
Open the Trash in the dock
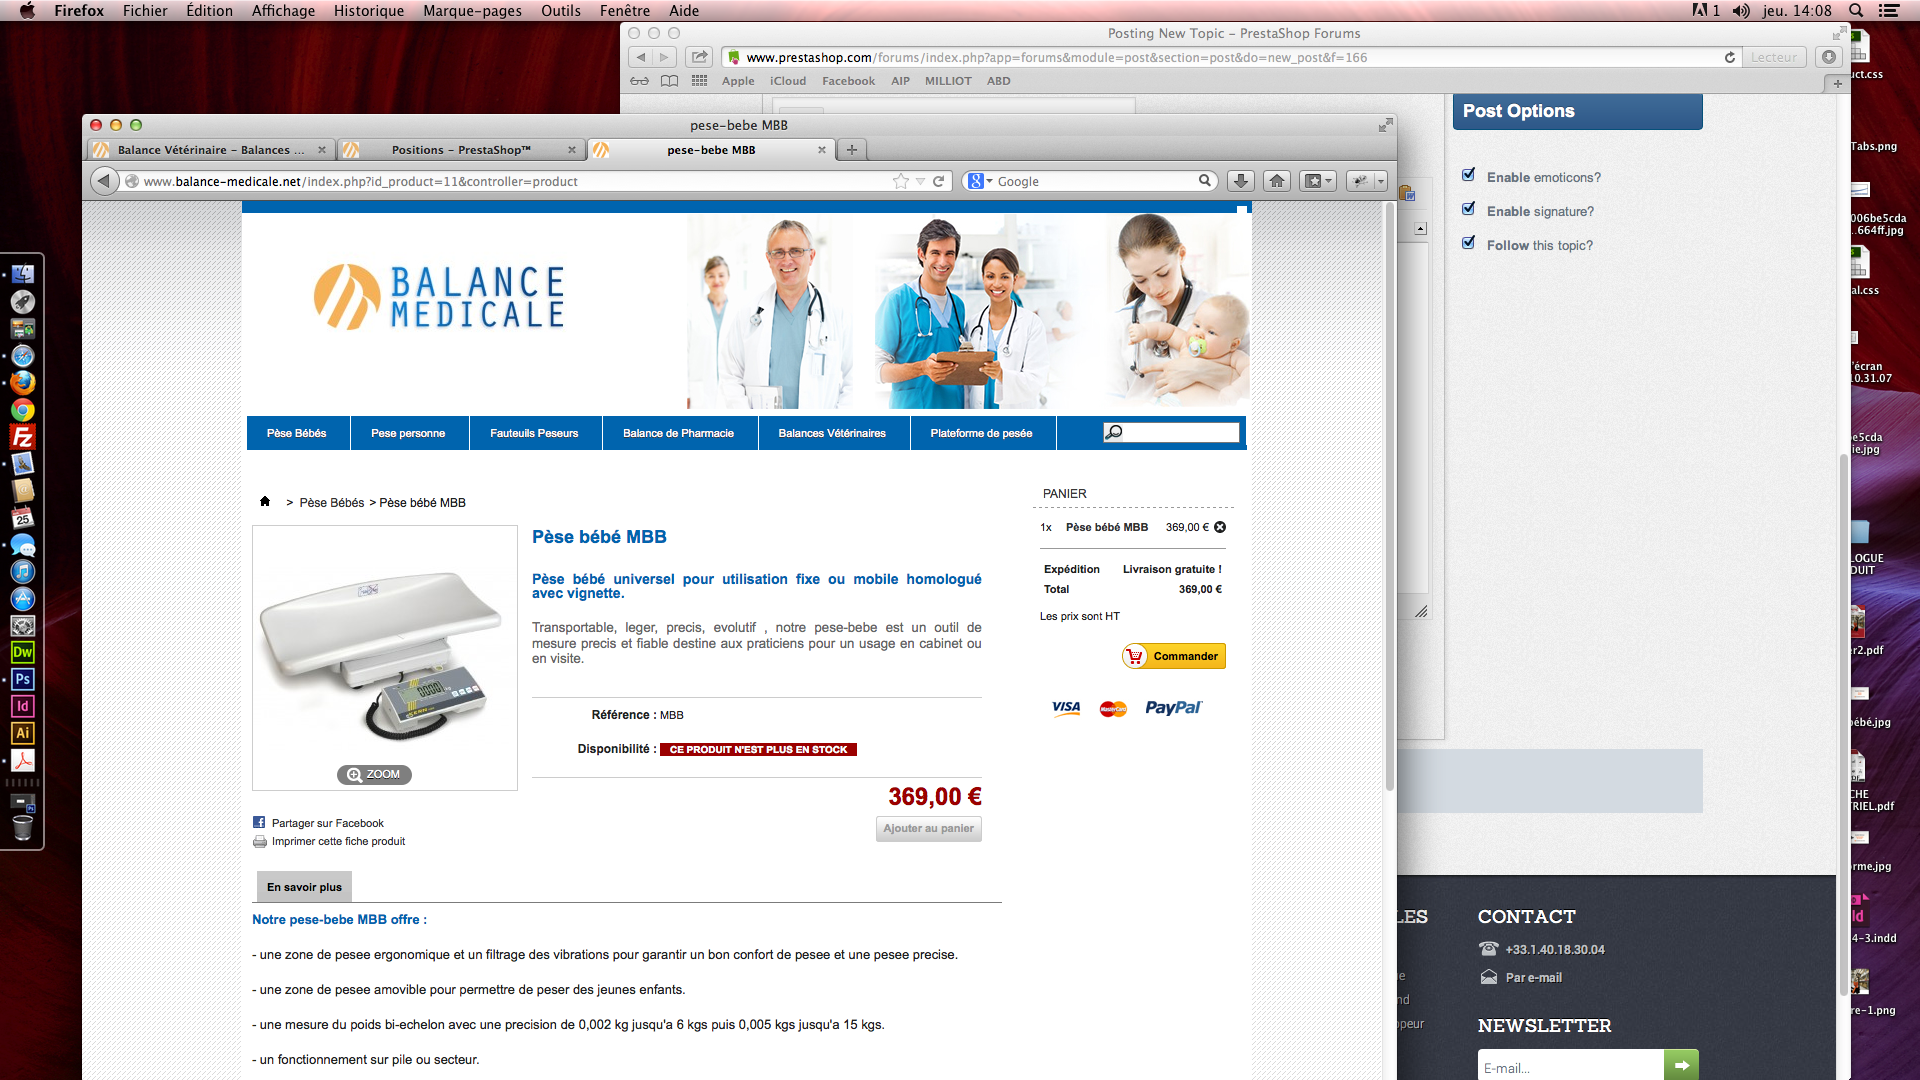(x=23, y=828)
